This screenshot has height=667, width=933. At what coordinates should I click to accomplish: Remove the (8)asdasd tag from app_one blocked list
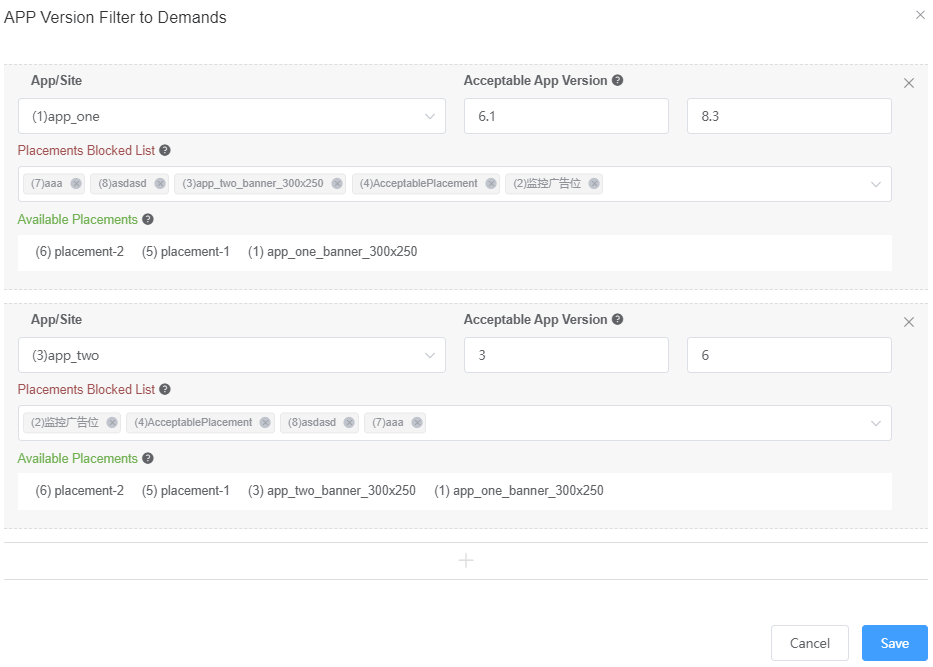pyautogui.click(x=160, y=183)
